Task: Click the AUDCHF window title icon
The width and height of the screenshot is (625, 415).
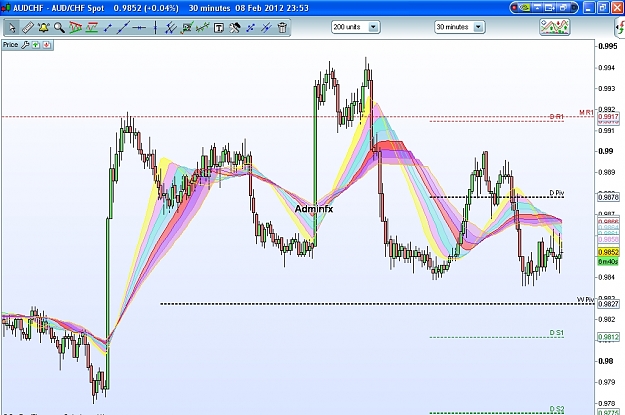Action: click(x=6, y=8)
